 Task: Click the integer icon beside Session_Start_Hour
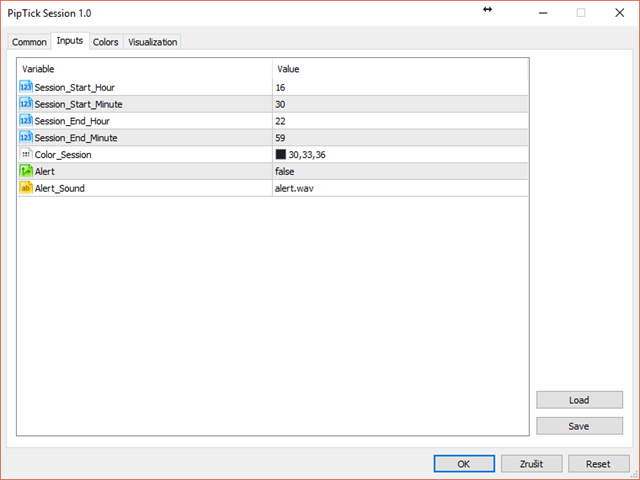click(26, 87)
